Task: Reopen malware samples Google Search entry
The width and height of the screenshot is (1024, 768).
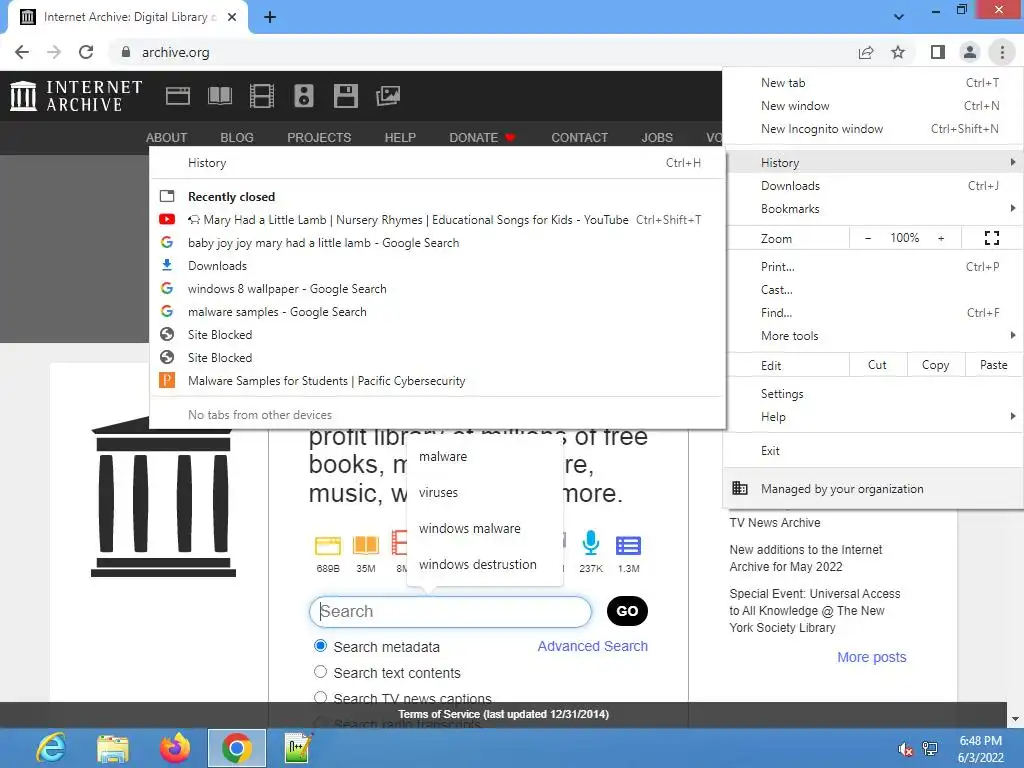Action: tap(438, 312)
